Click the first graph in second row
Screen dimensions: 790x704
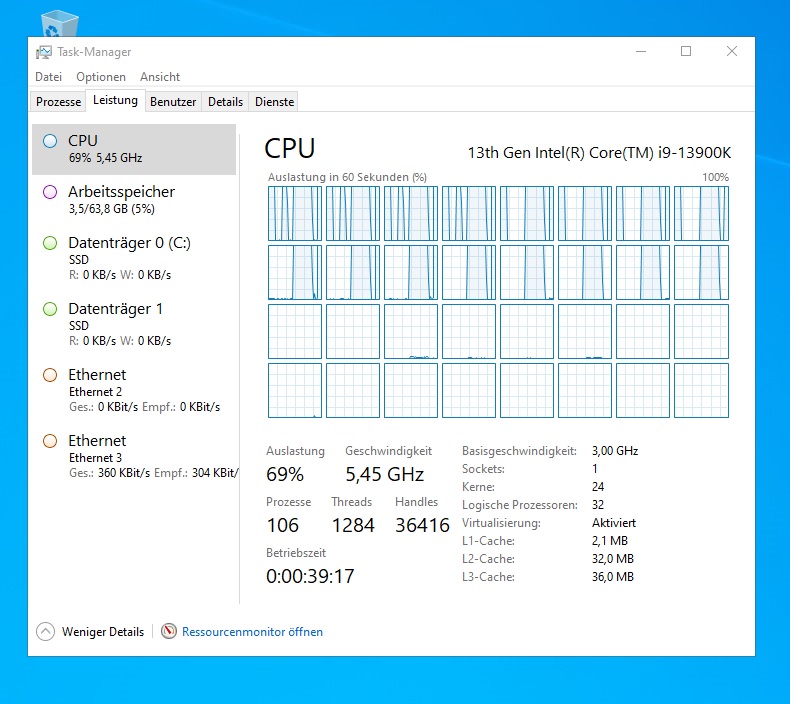pos(295,273)
